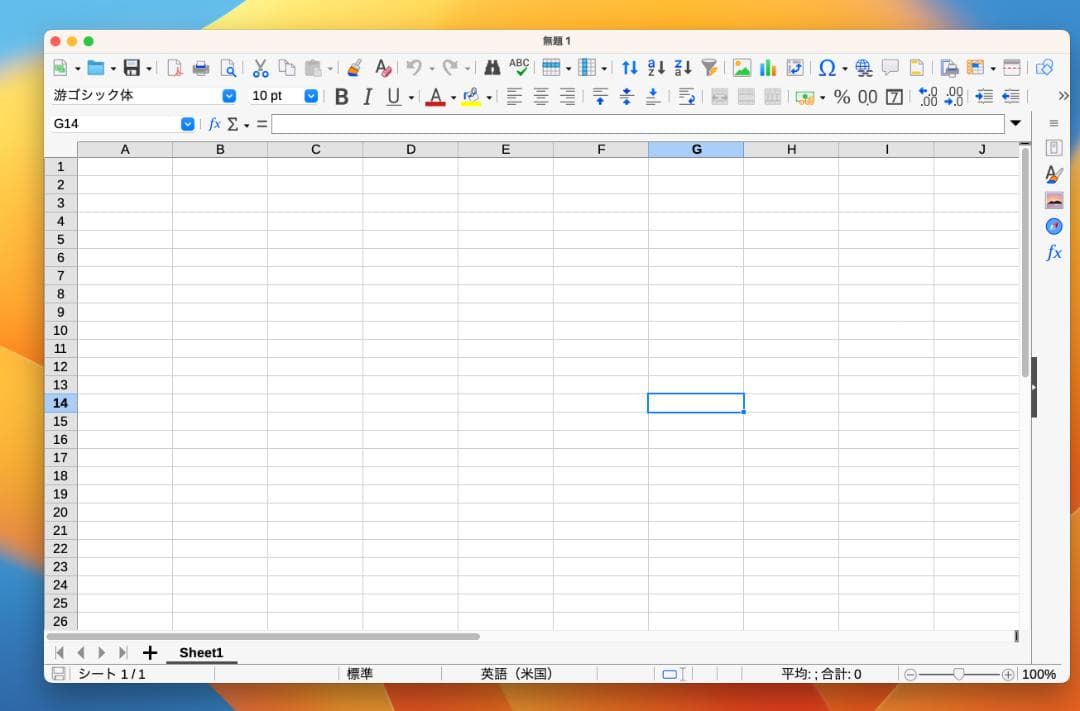The width and height of the screenshot is (1080, 711).
Task: Select column D header
Action: [x=410, y=150]
